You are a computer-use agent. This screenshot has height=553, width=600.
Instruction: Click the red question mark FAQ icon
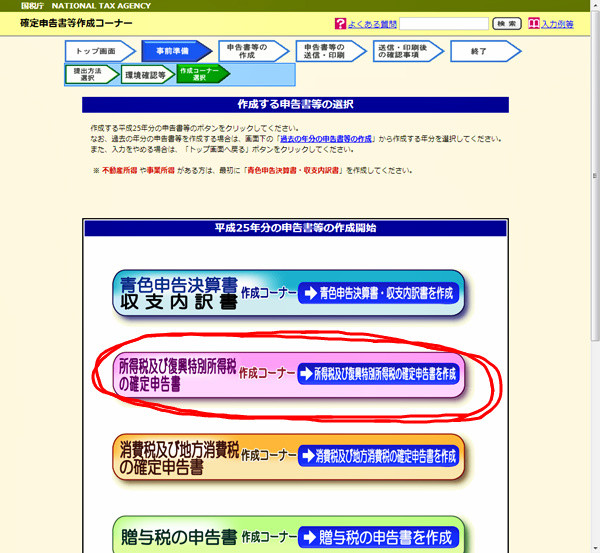click(340, 24)
